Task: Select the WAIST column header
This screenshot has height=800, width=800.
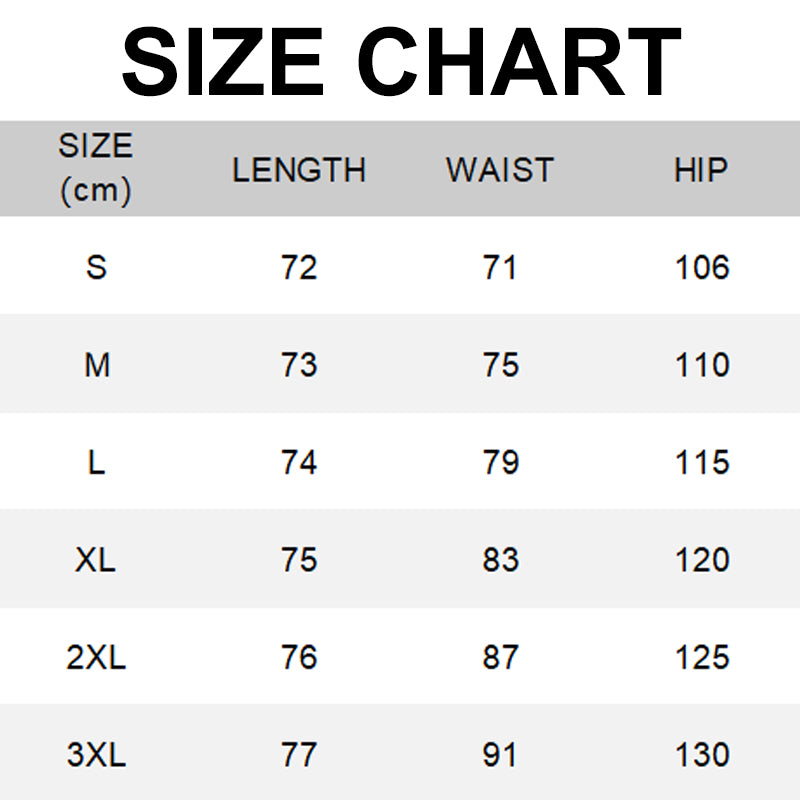Action: [499, 170]
